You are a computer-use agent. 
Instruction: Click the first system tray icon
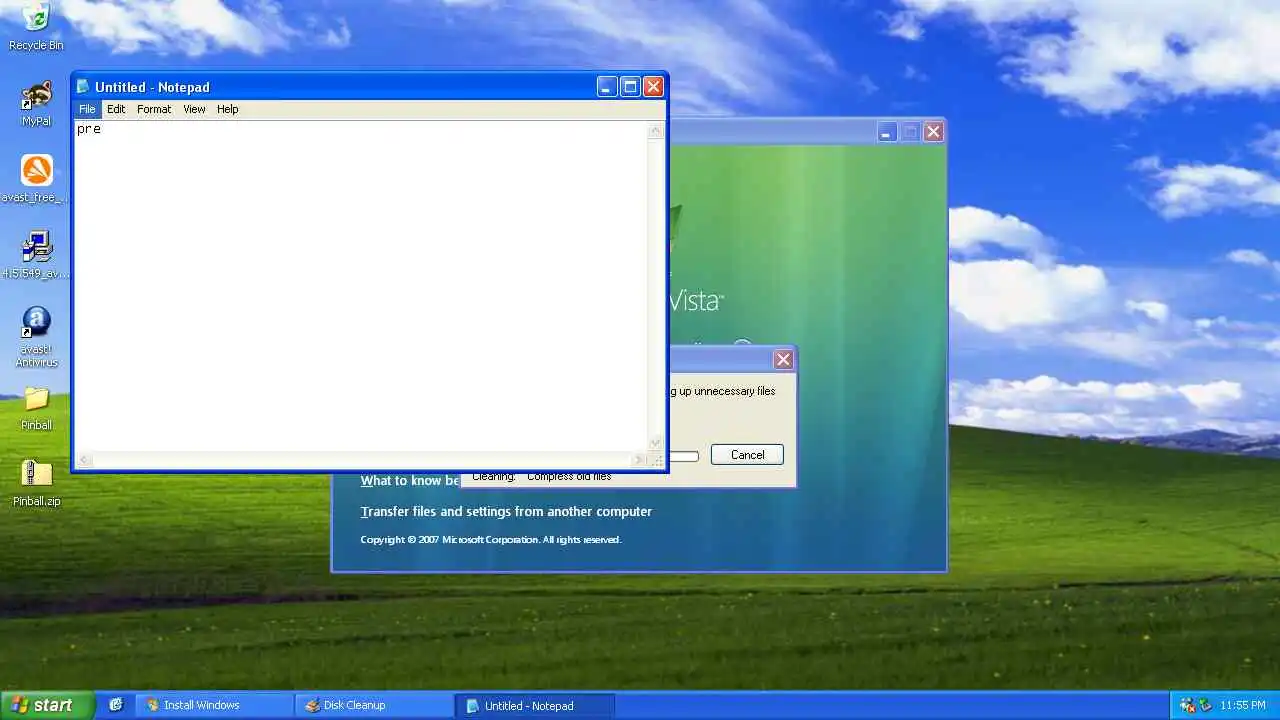(1187, 705)
